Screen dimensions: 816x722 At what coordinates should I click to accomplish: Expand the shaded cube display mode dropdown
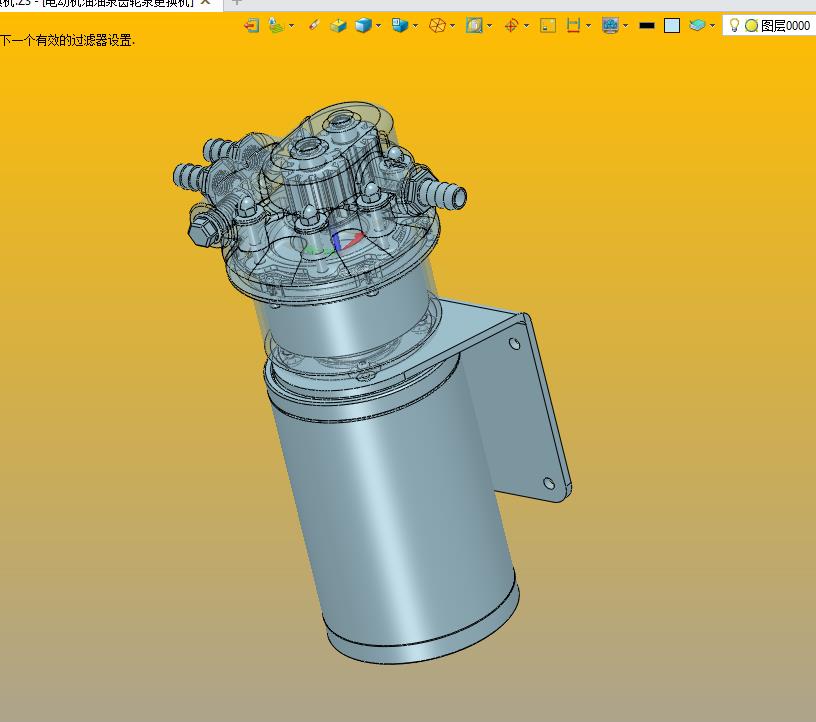378,25
